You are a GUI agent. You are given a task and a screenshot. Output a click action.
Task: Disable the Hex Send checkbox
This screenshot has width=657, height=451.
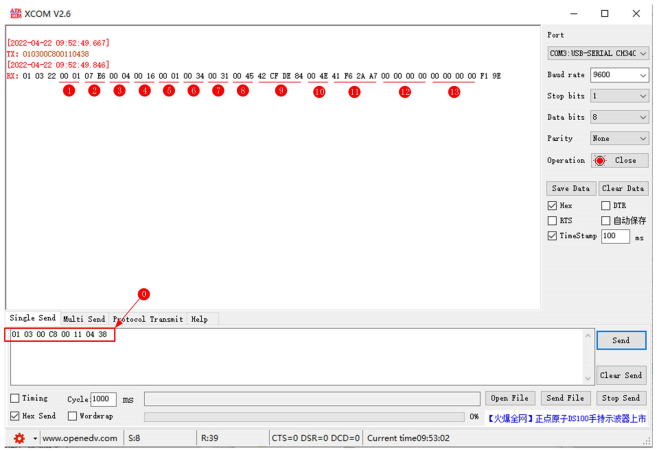(15, 416)
